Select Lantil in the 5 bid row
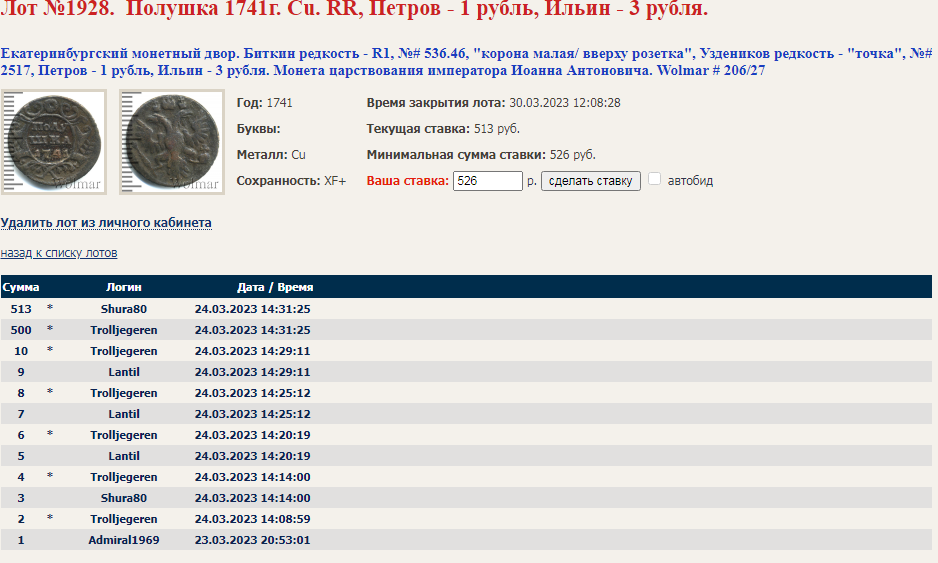 tap(124, 456)
